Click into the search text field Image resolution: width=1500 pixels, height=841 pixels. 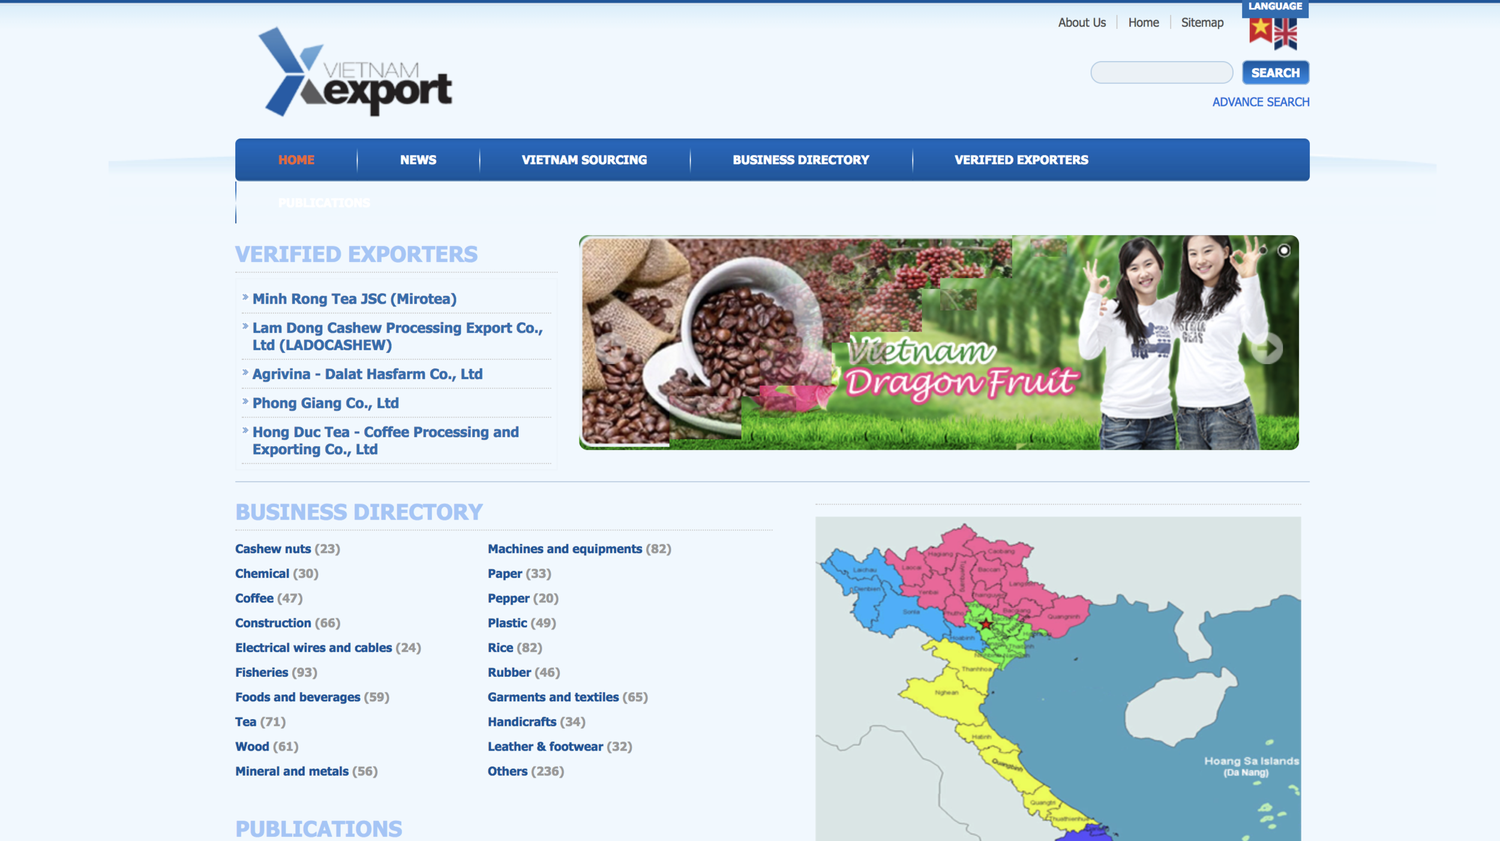pos(1161,73)
